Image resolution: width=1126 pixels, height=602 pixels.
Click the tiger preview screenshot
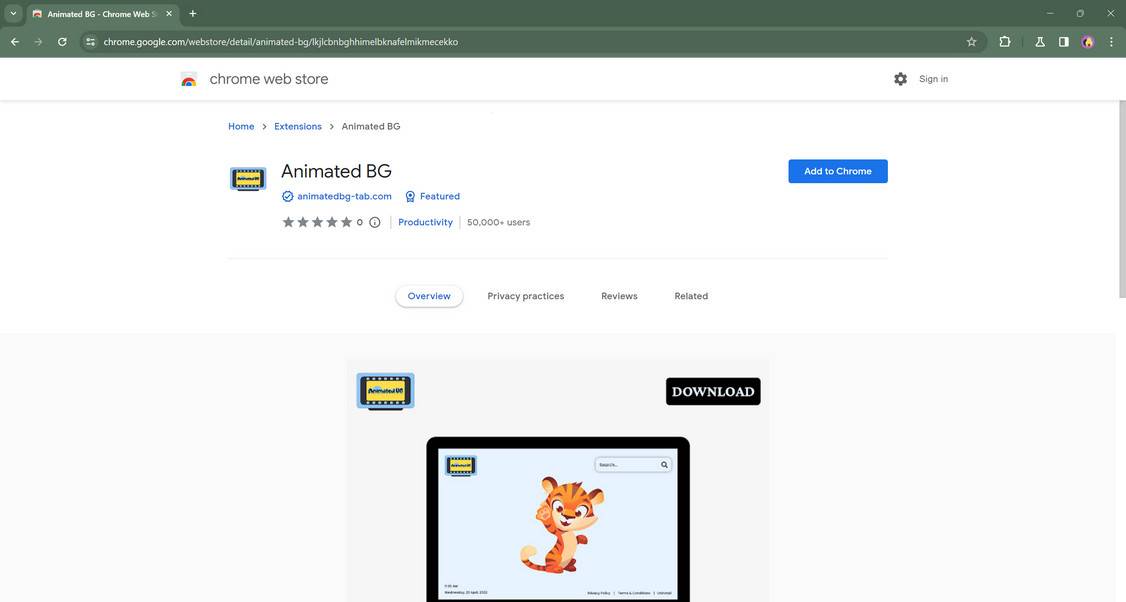558,520
